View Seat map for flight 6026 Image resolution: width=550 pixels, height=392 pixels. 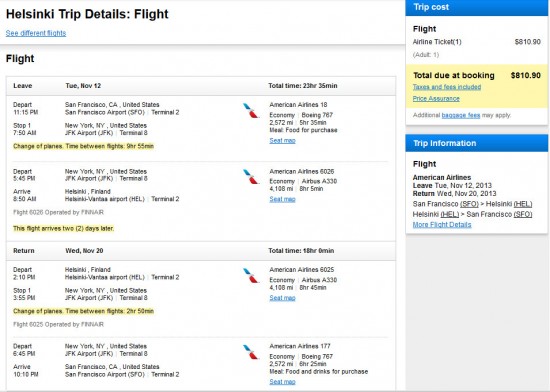[282, 199]
